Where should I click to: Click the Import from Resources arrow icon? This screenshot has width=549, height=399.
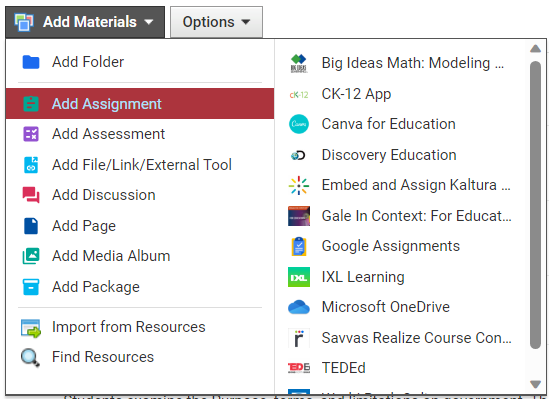[x=31, y=328]
